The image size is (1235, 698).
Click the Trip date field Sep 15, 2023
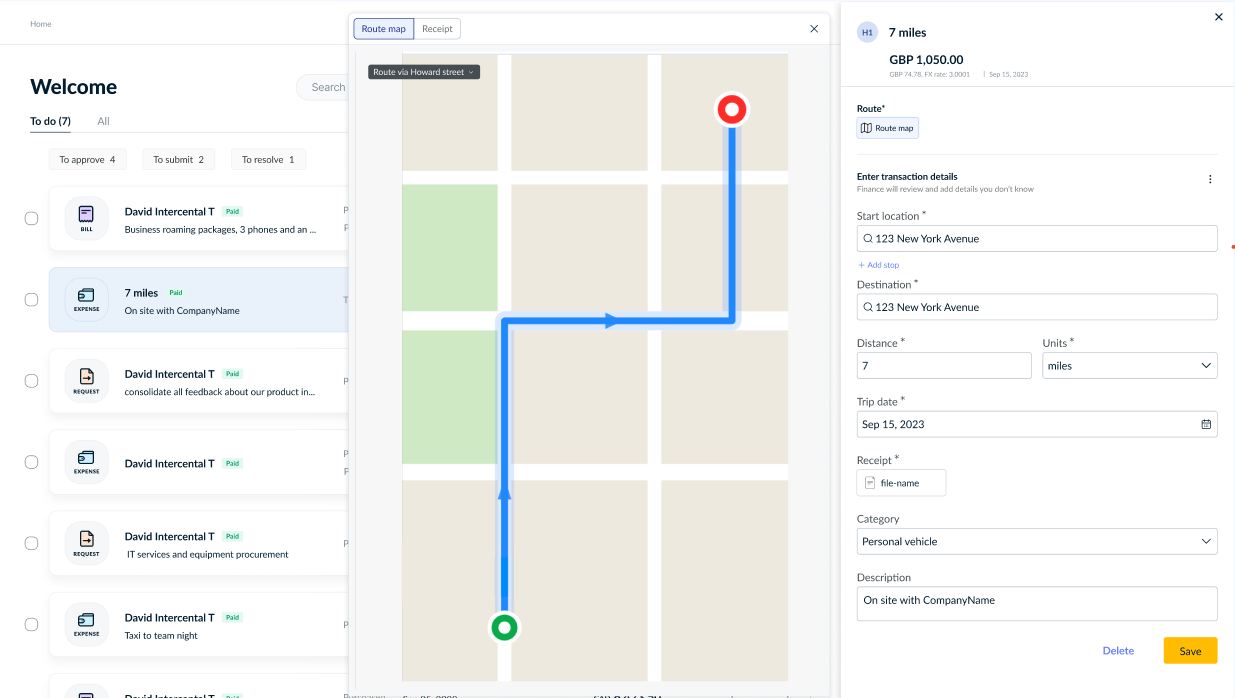(x=1037, y=424)
